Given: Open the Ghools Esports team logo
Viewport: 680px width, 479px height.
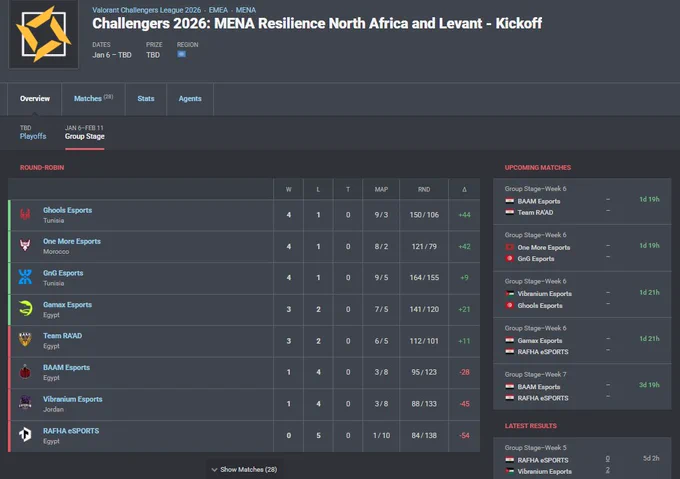Looking at the screenshot, I should click(x=25, y=215).
